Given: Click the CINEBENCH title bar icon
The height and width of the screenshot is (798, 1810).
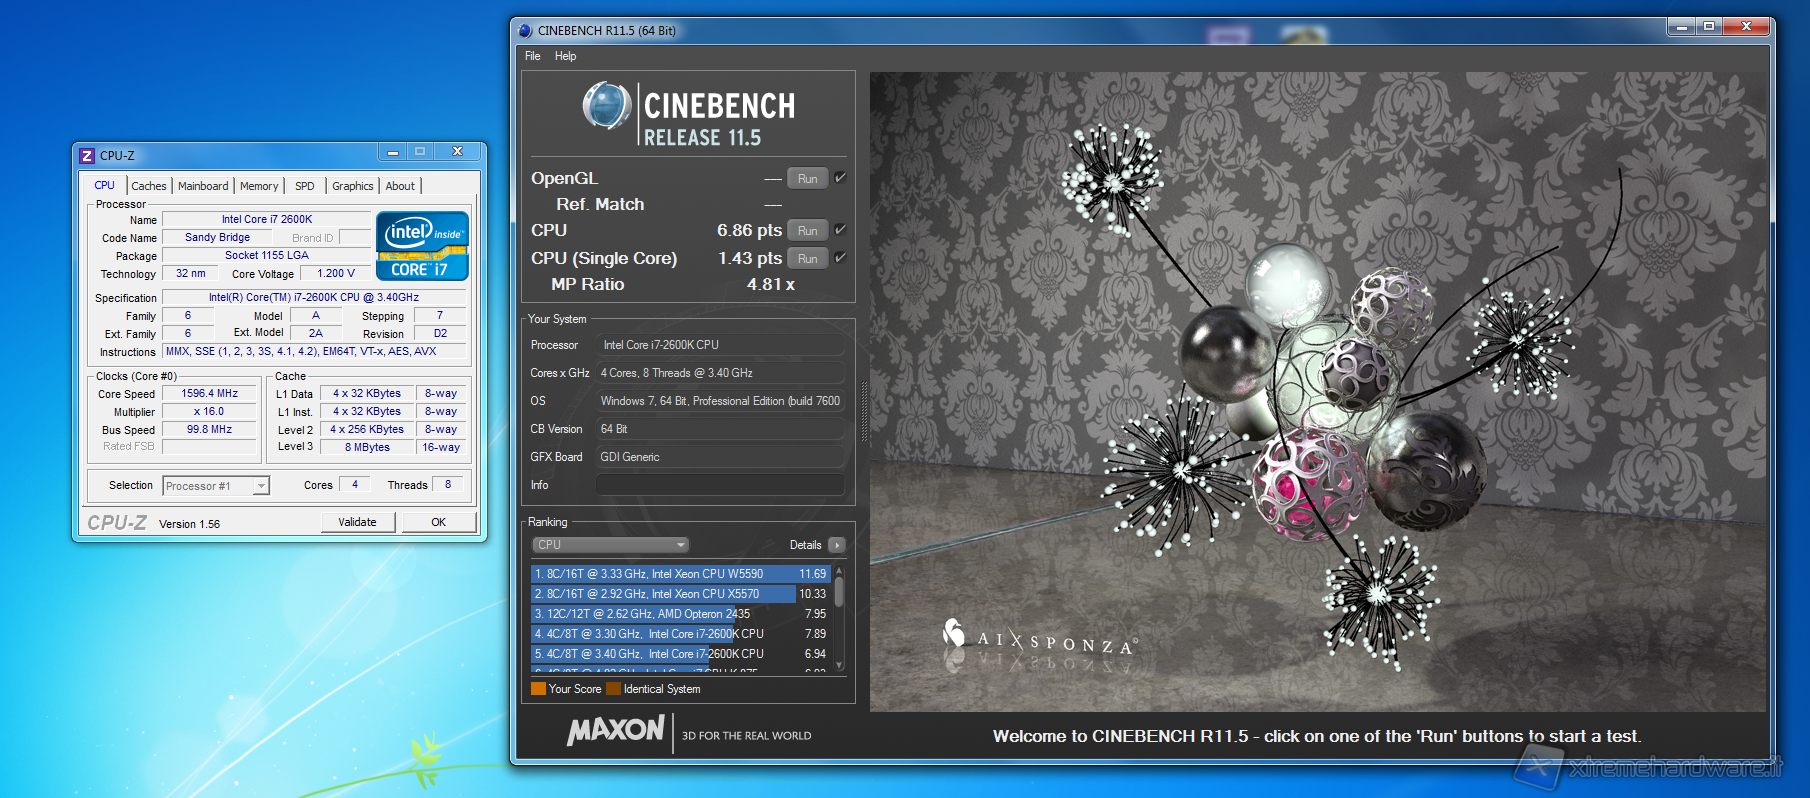Looking at the screenshot, I should pyautogui.click(x=526, y=31).
